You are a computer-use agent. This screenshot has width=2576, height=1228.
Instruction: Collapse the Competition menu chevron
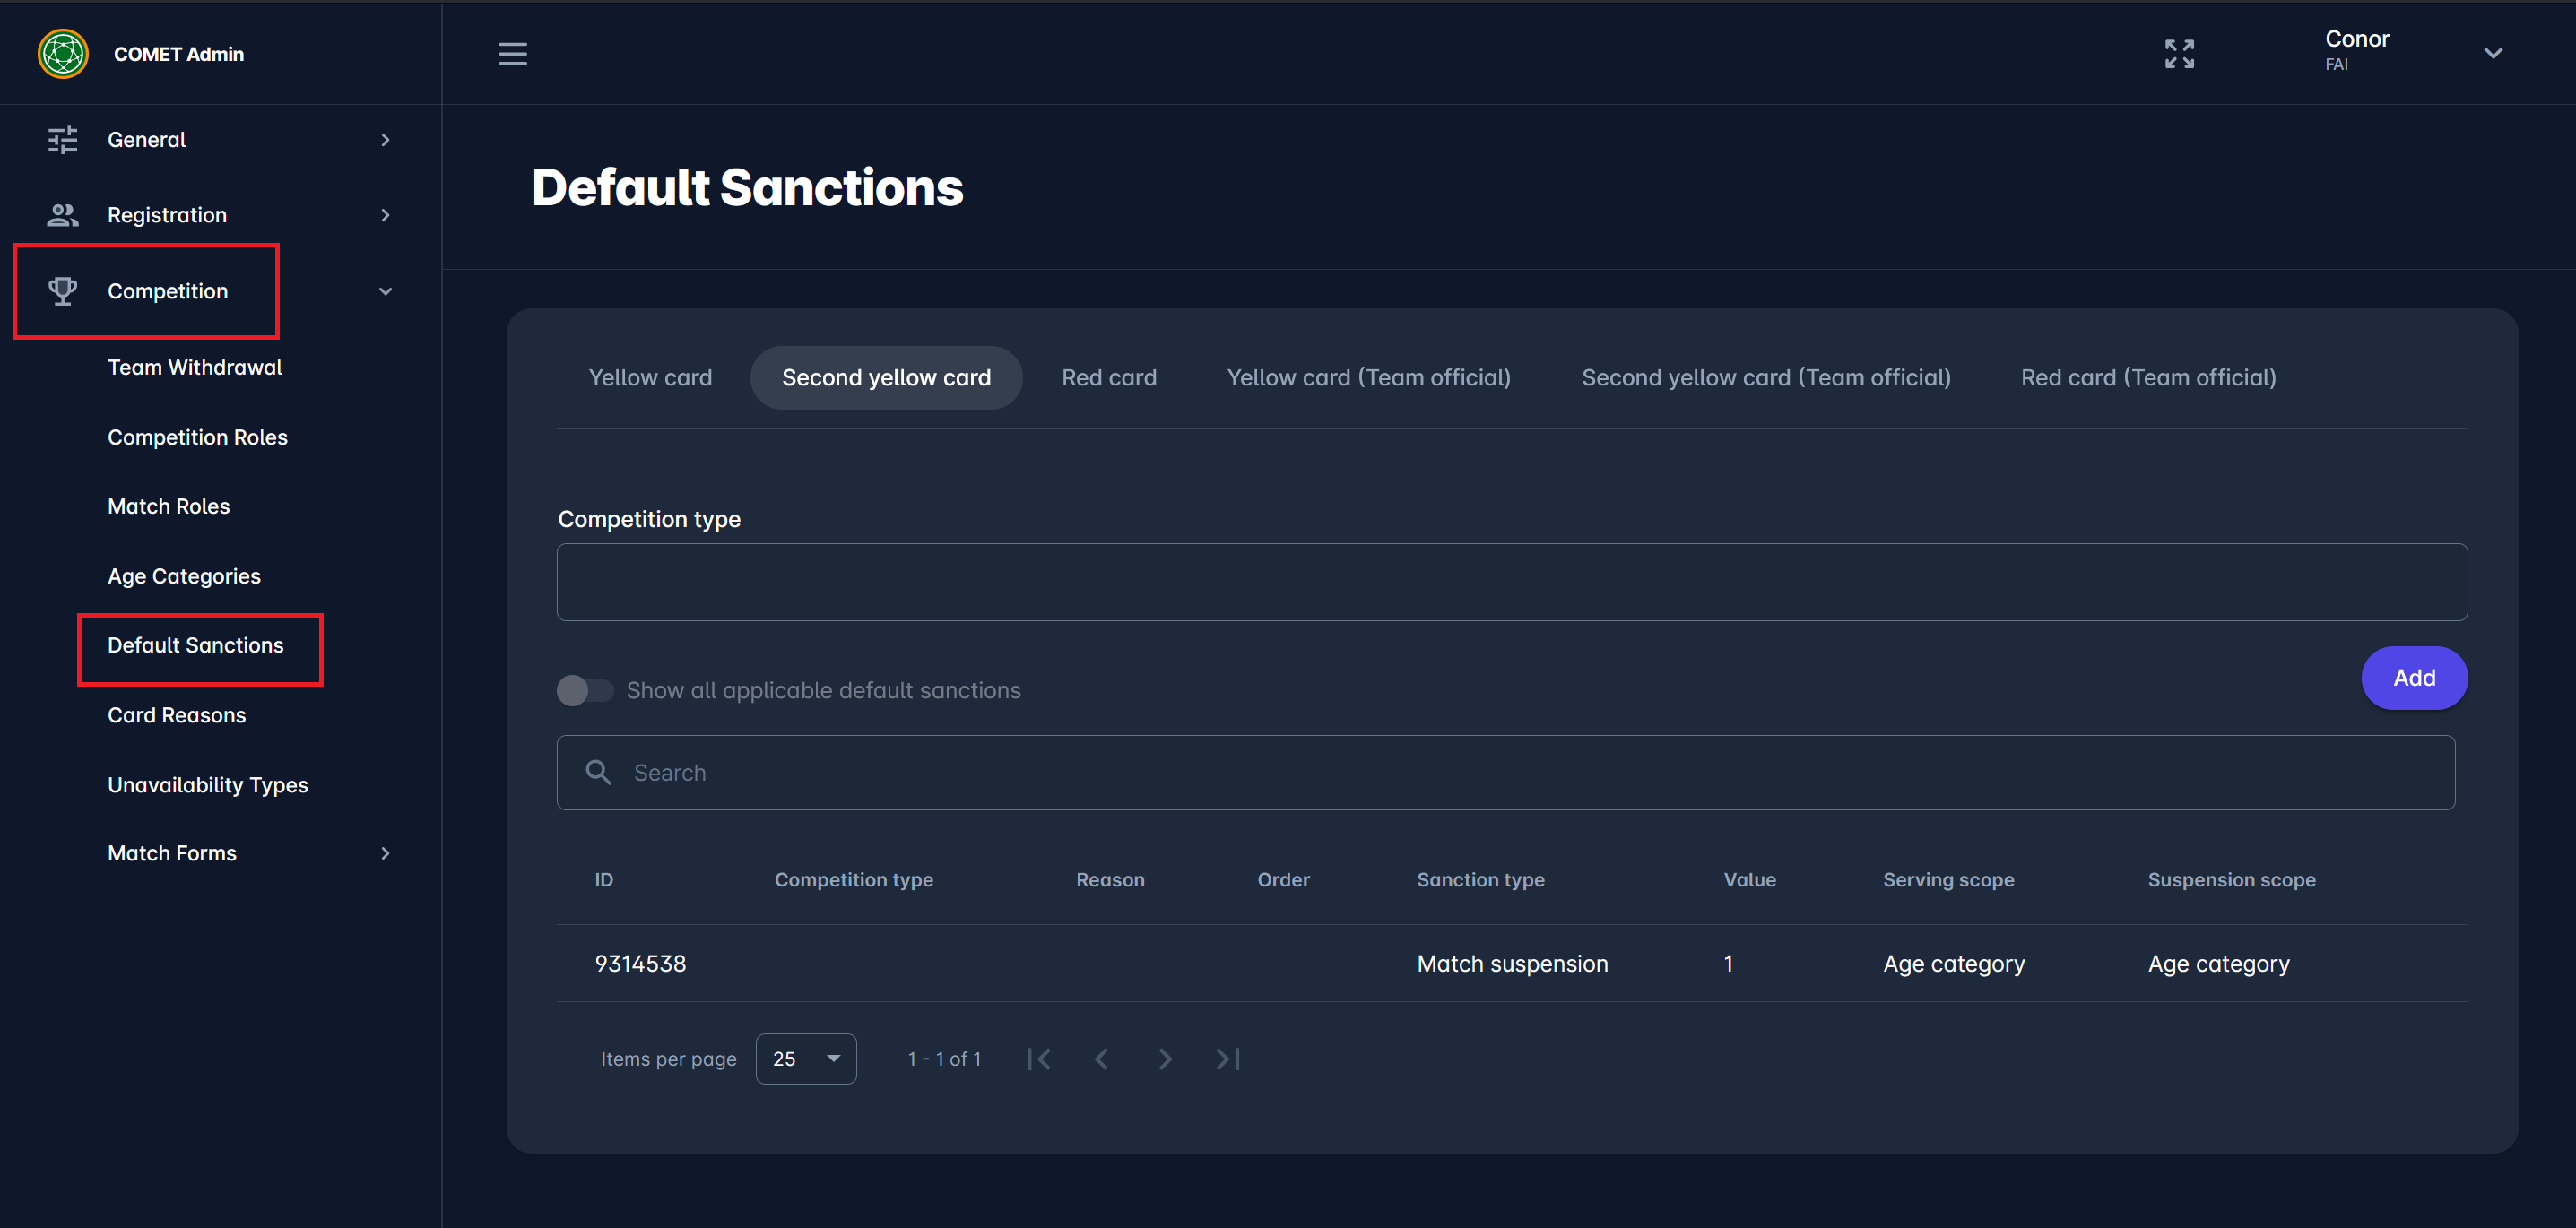click(x=385, y=291)
